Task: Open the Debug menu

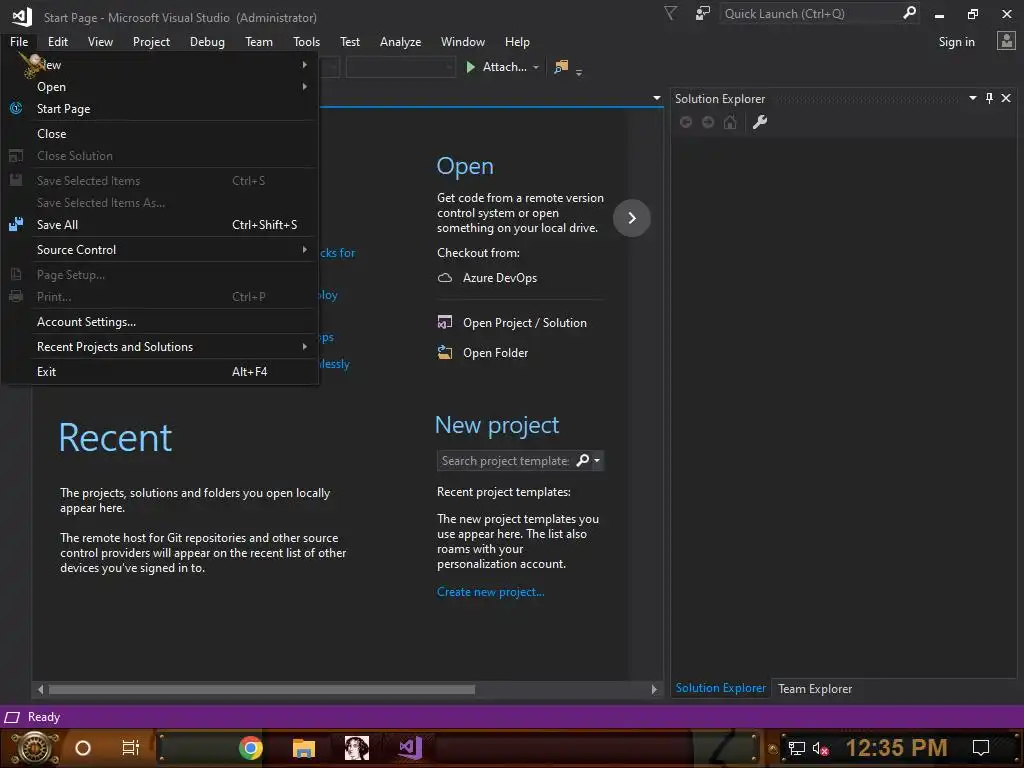Action: click(x=207, y=42)
